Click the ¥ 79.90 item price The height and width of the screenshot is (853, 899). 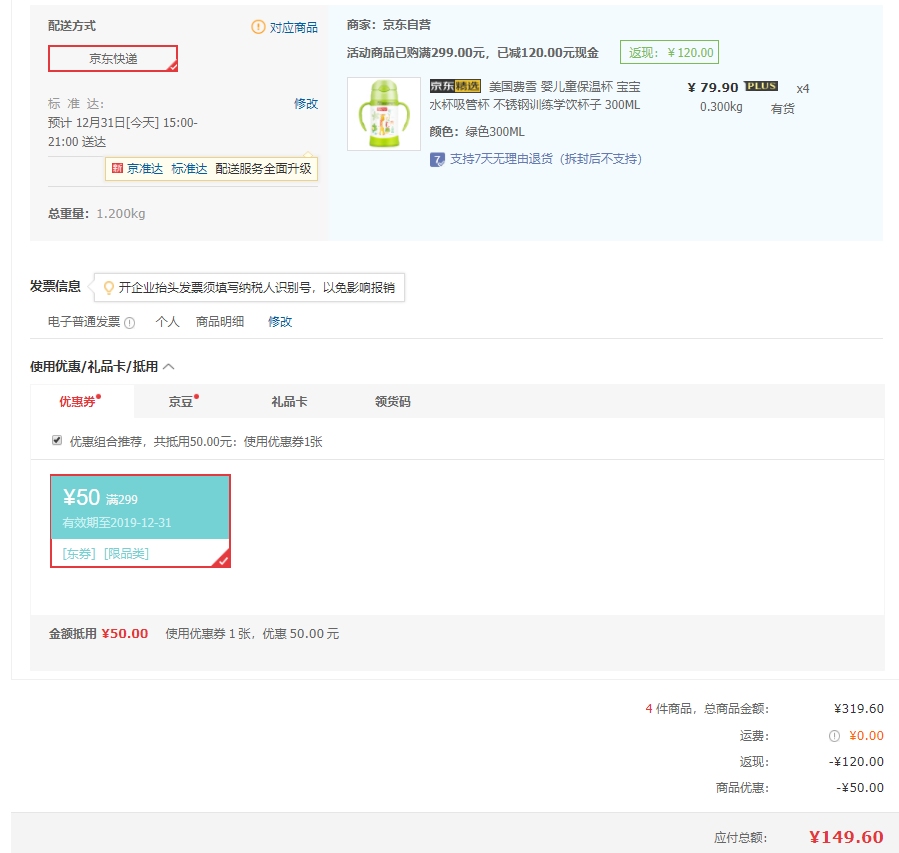tap(713, 87)
